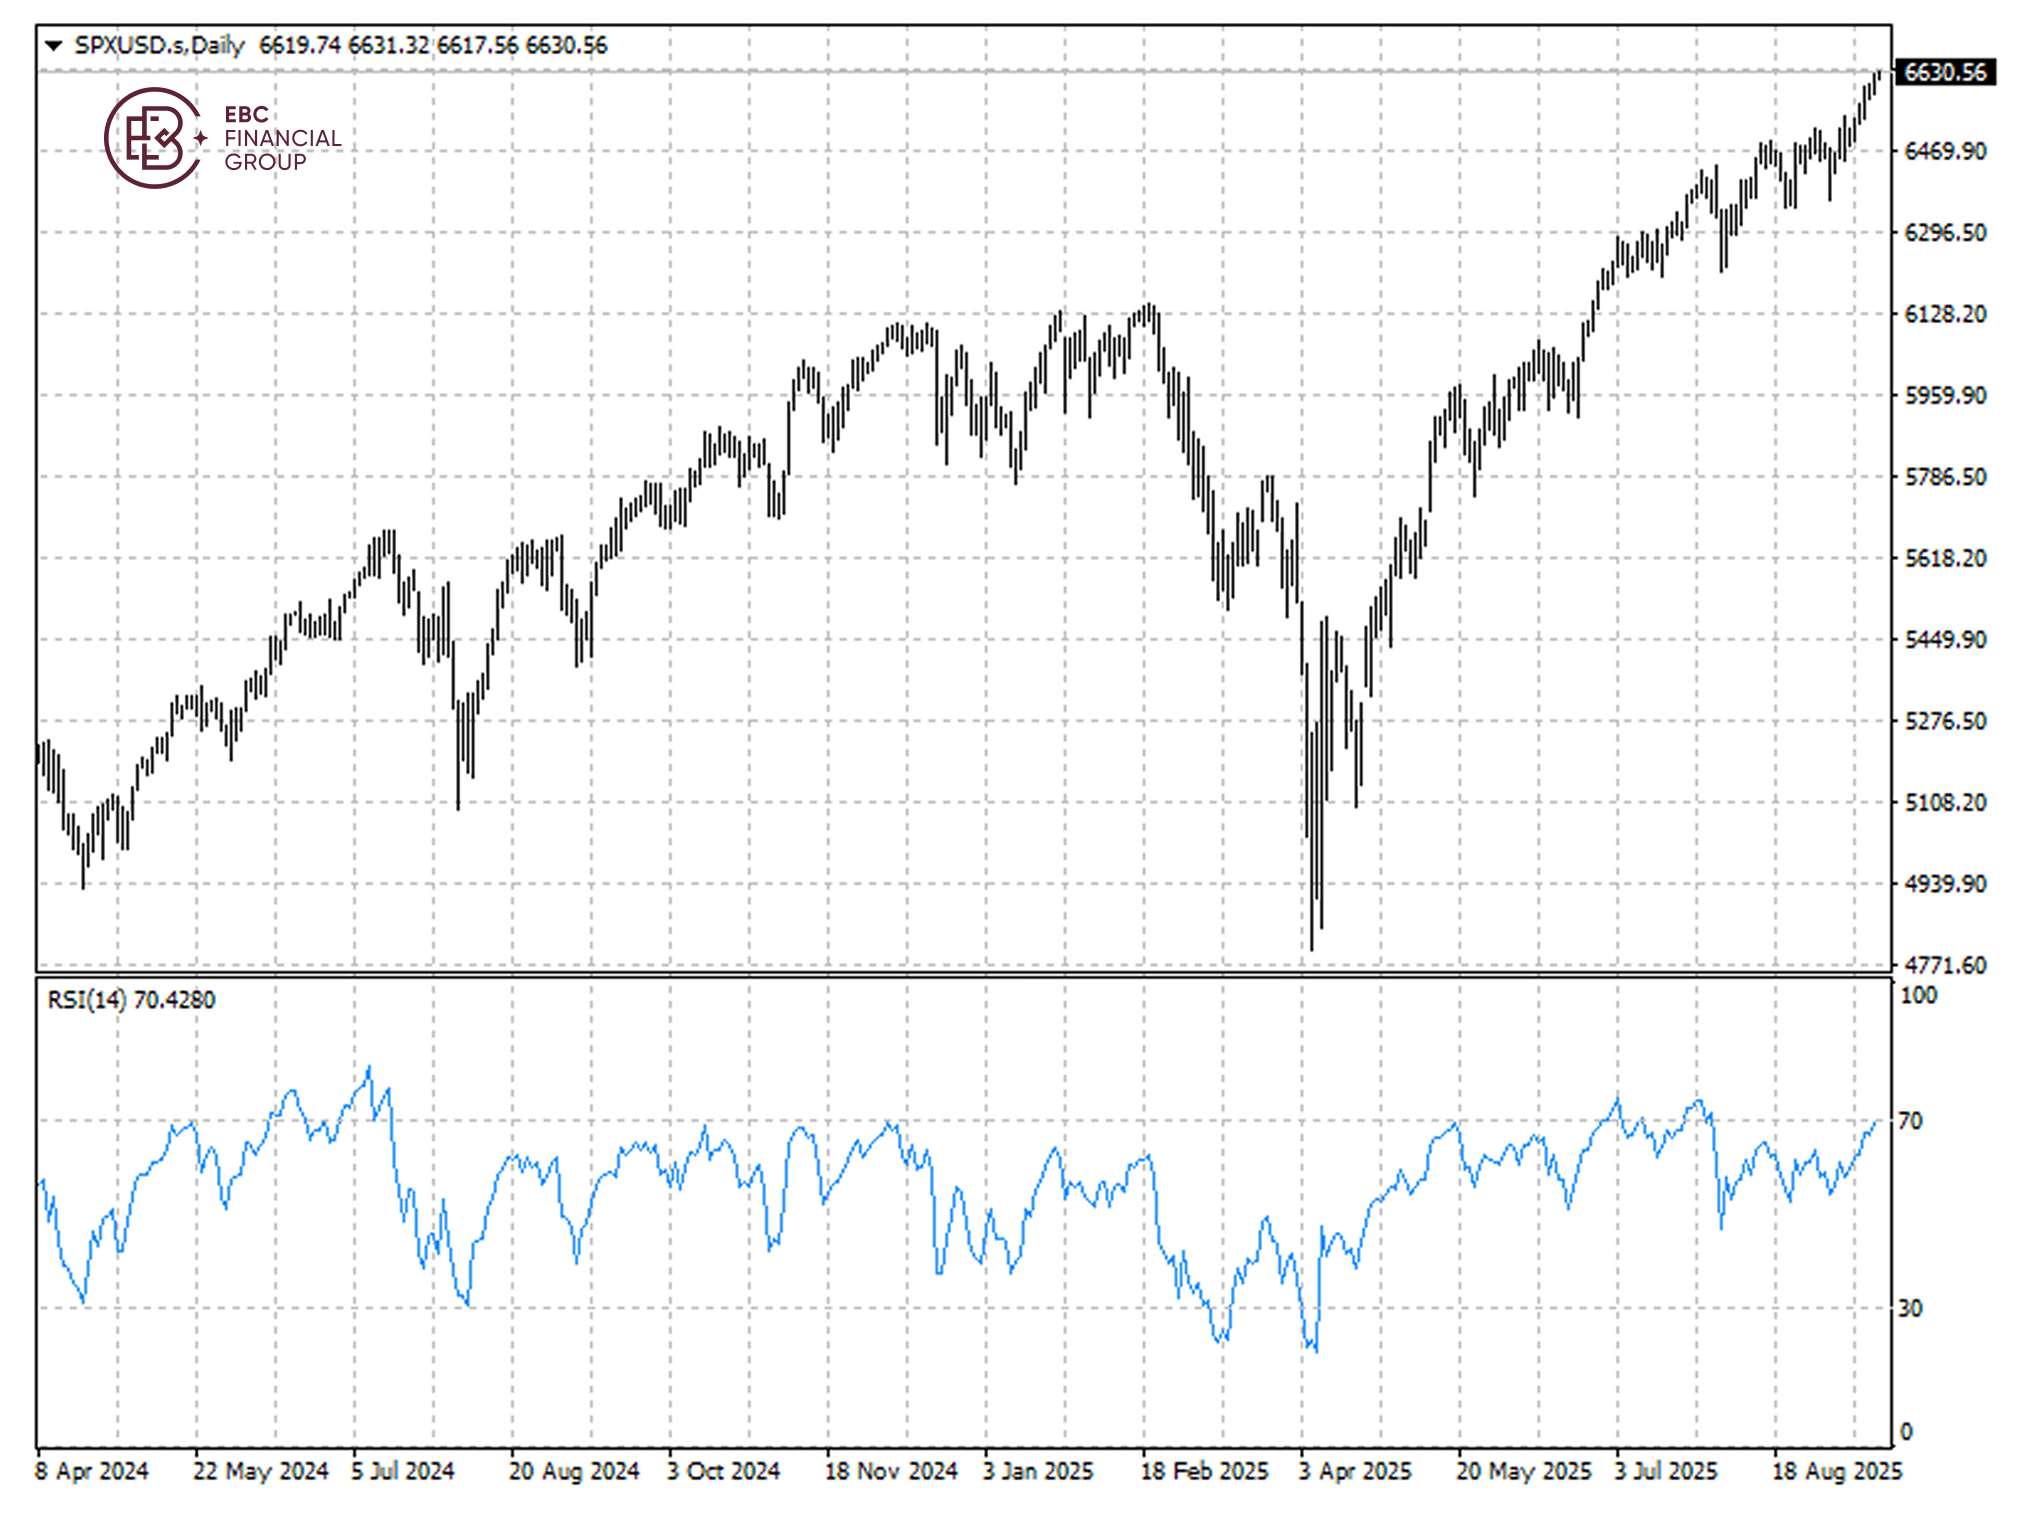Click the RSI overbought level 70 label
The height and width of the screenshot is (1518, 2034).
(x=1911, y=1121)
